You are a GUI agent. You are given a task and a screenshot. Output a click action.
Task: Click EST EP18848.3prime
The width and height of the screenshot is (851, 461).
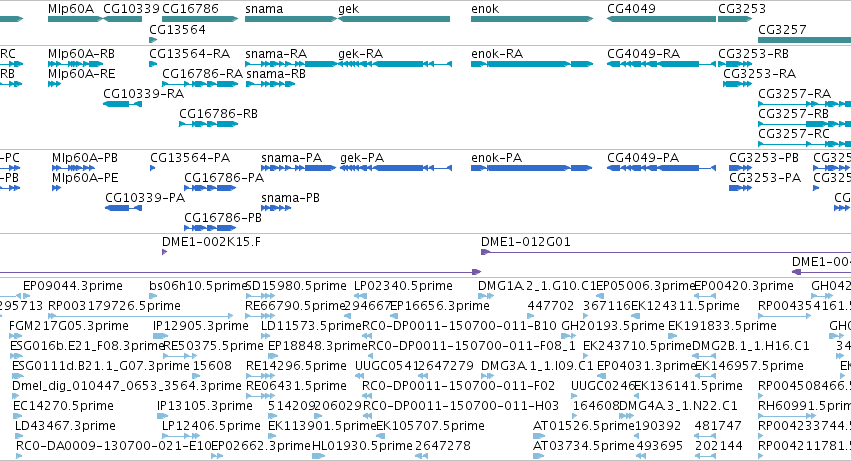tap(318, 346)
